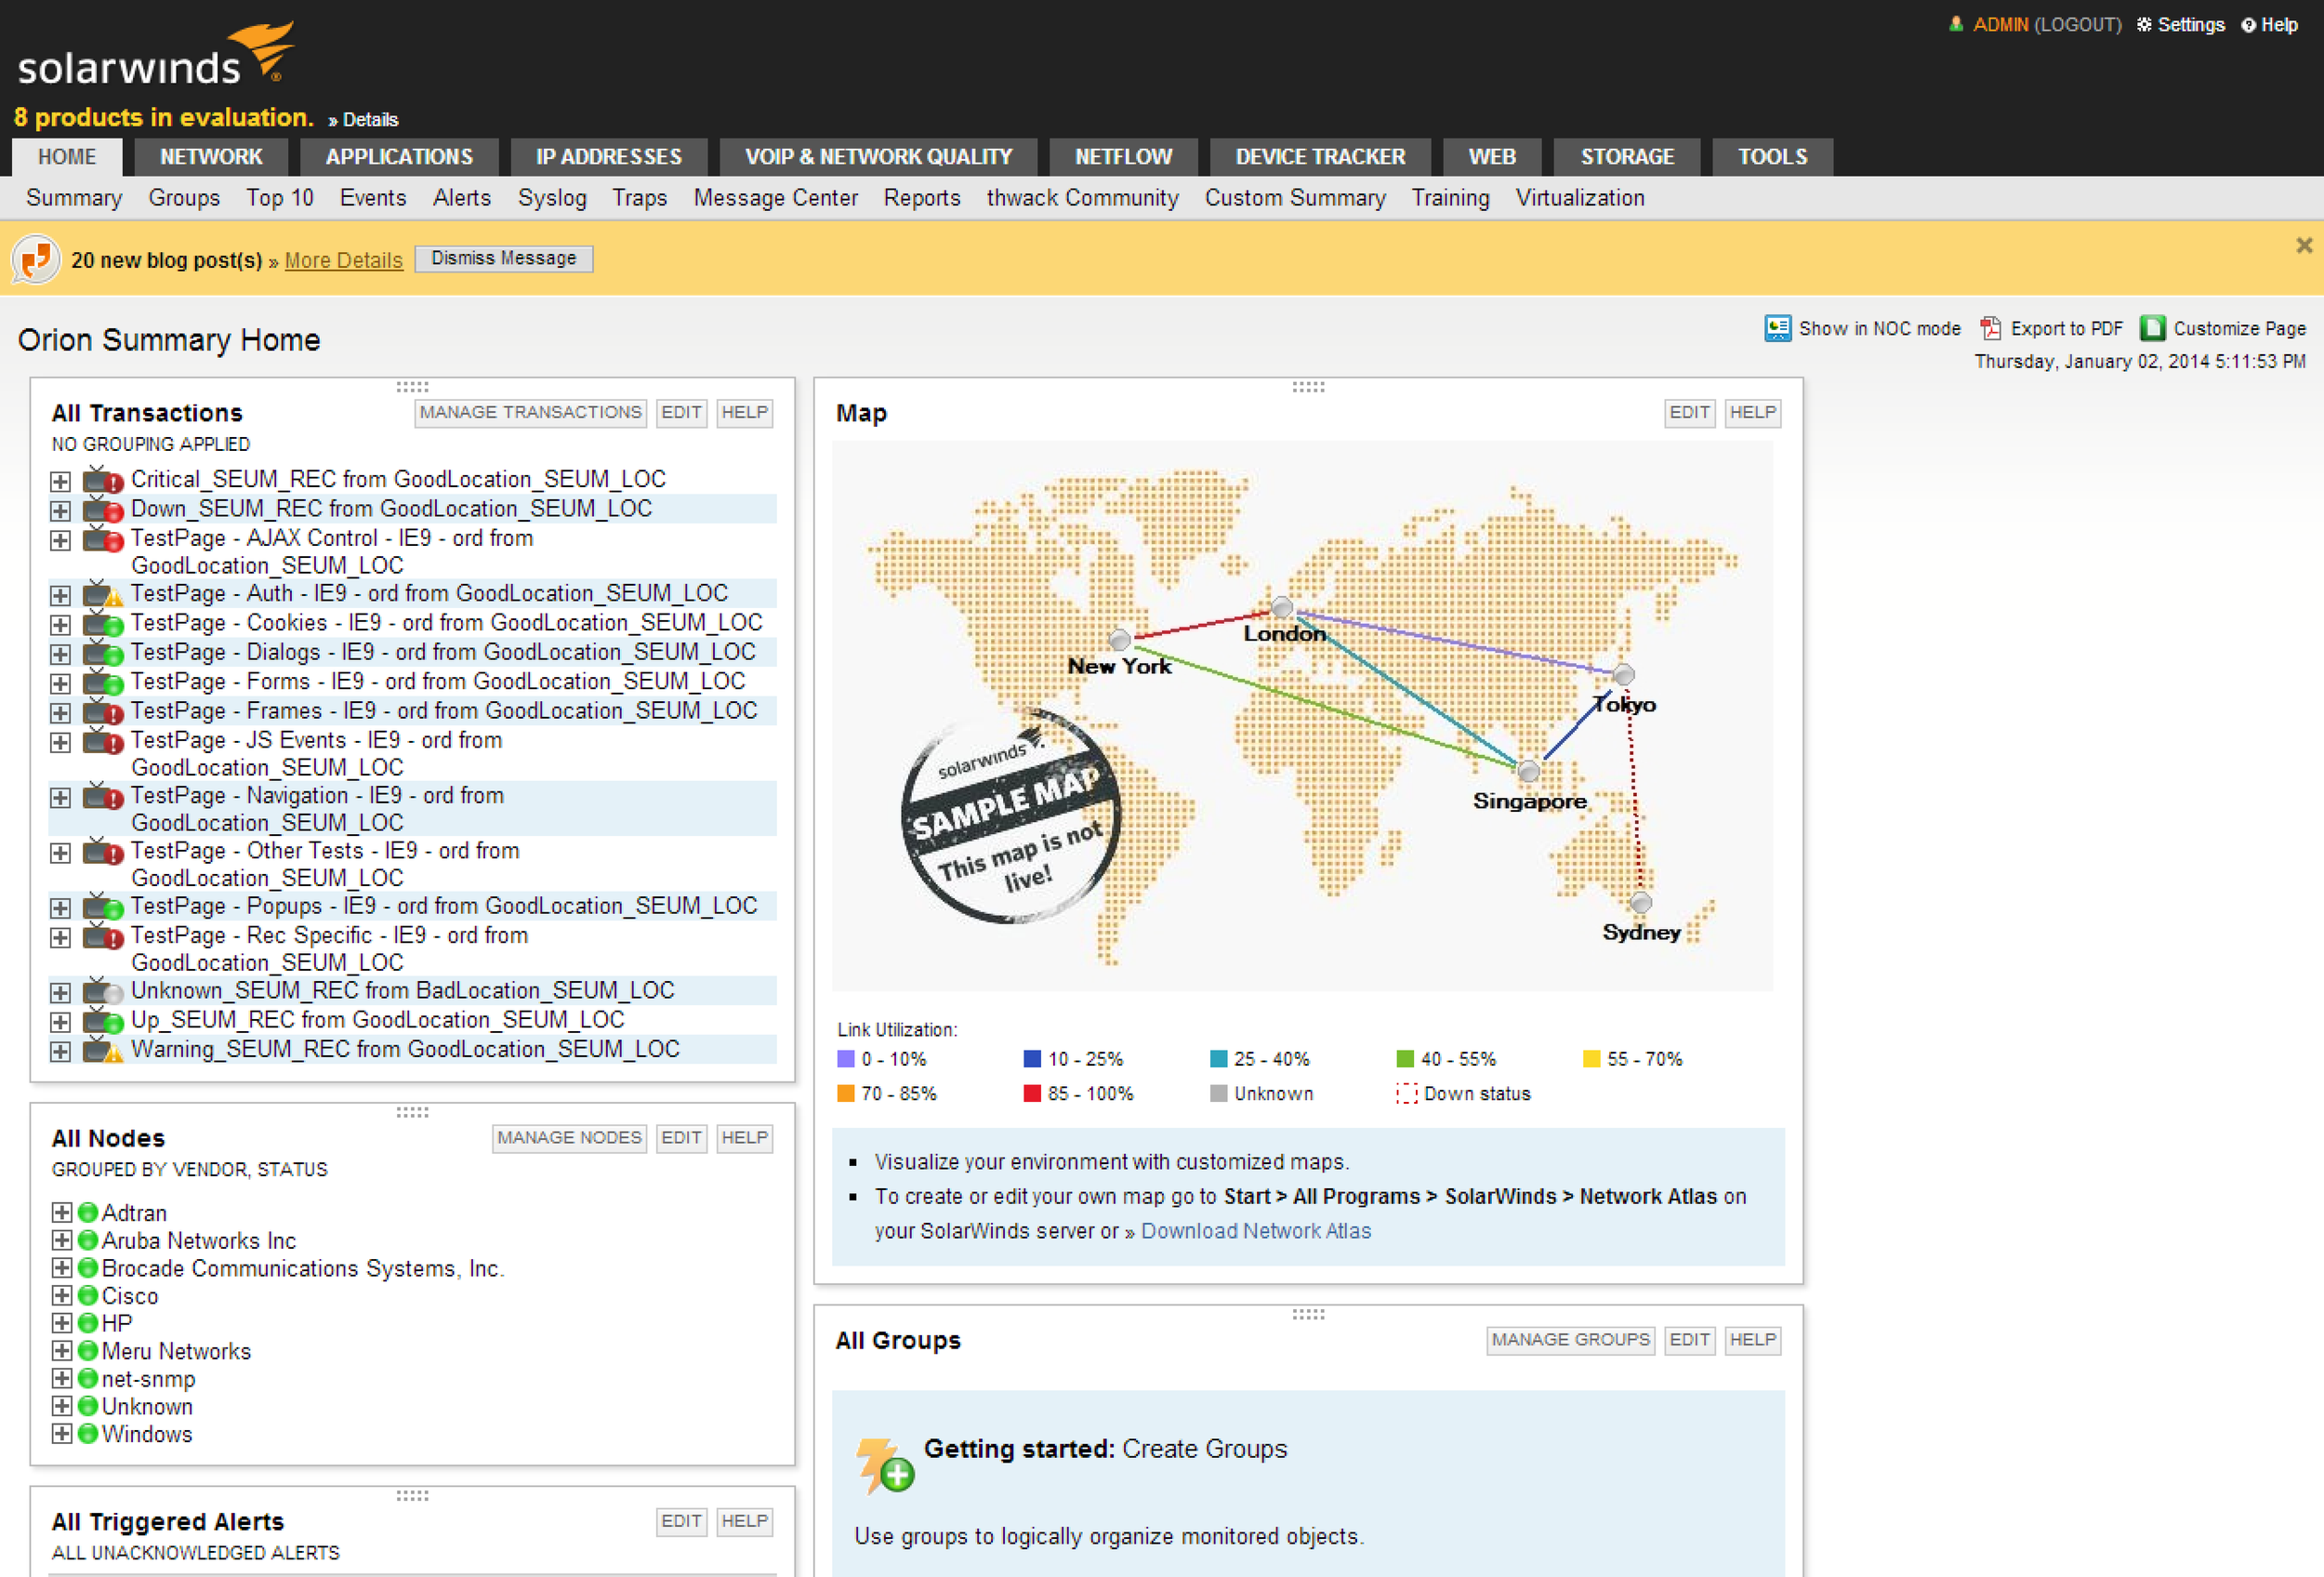This screenshot has height=1577, width=2324.
Task: Click the red 85 - 100% legend swatch
Action: click(1032, 1093)
